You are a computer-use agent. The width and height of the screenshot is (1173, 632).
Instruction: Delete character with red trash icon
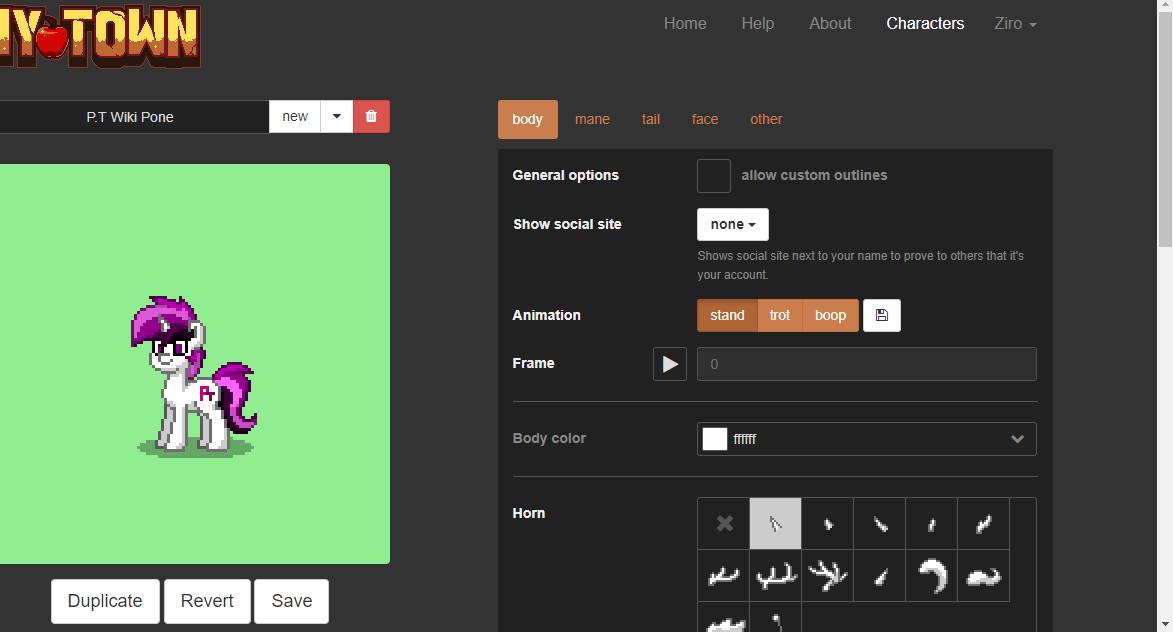(371, 117)
